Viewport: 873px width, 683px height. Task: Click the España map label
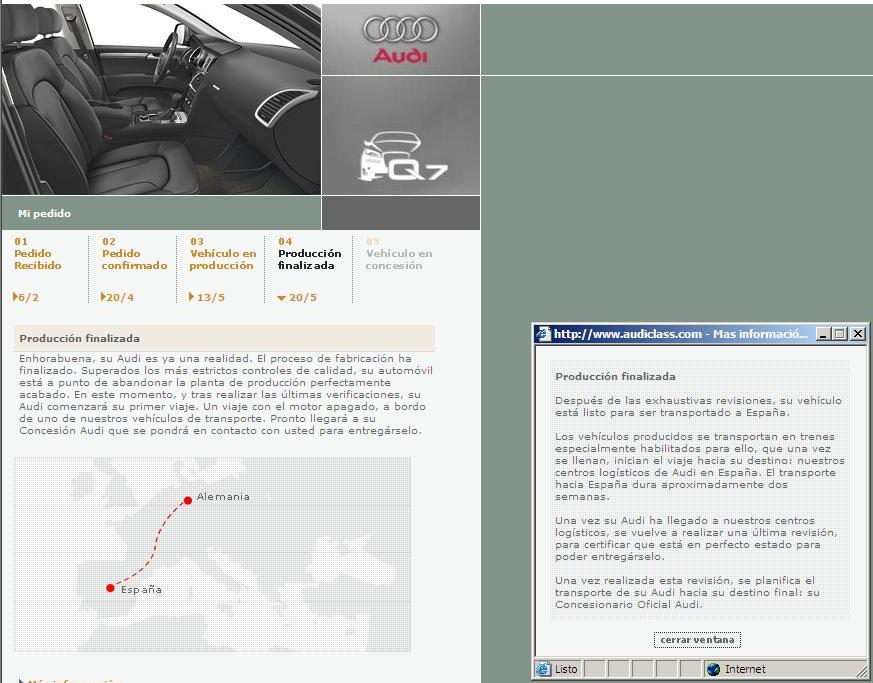click(x=141, y=589)
